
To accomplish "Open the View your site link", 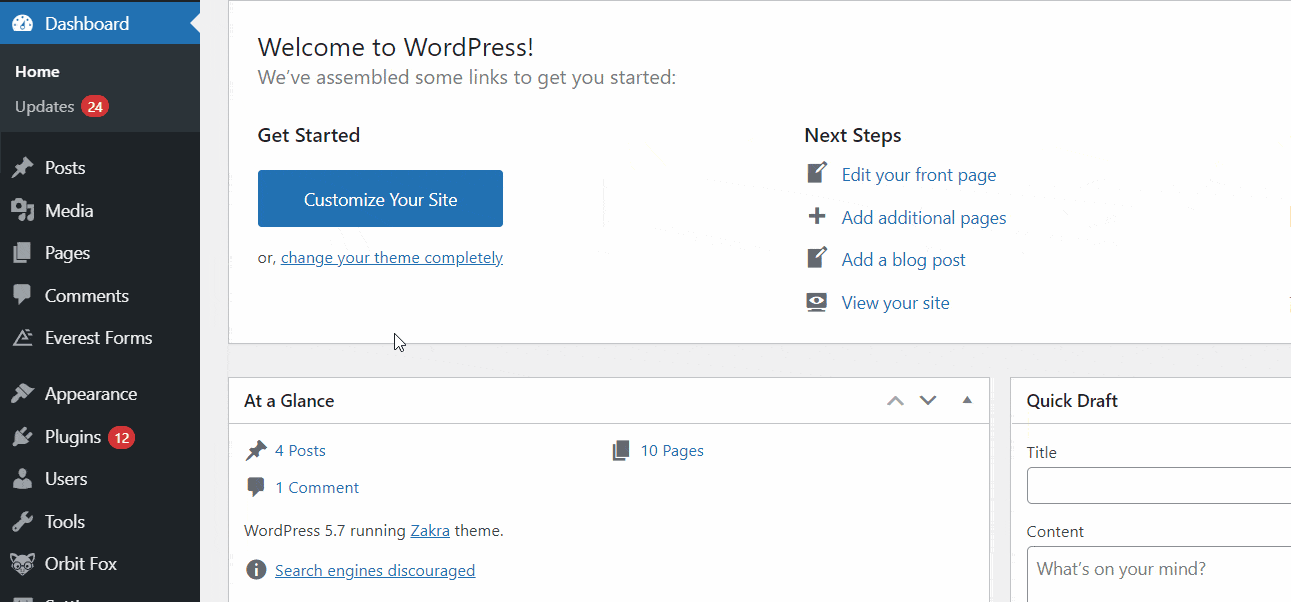I will click(896, 303).
